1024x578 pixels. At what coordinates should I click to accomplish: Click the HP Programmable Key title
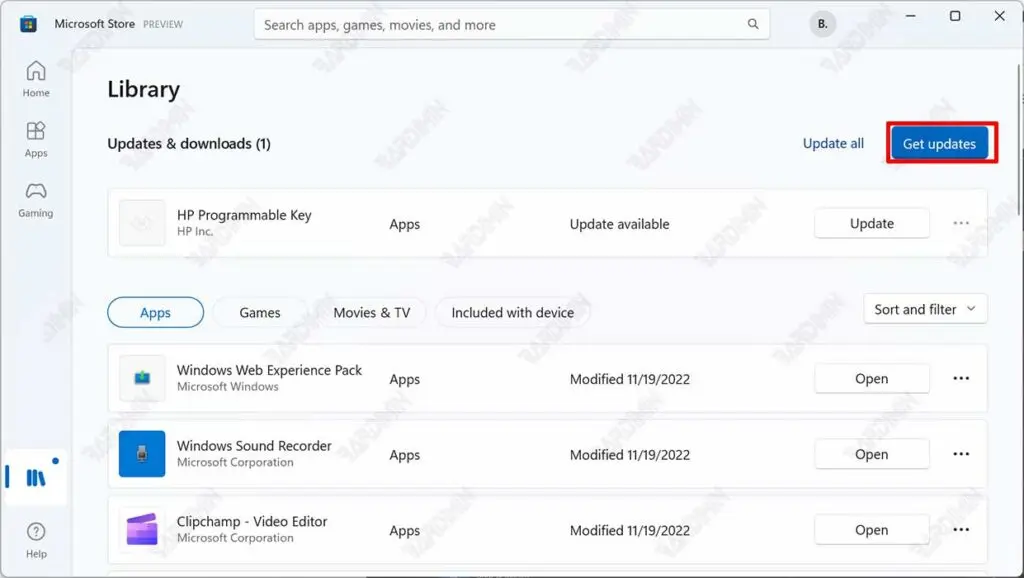point(244,215)
